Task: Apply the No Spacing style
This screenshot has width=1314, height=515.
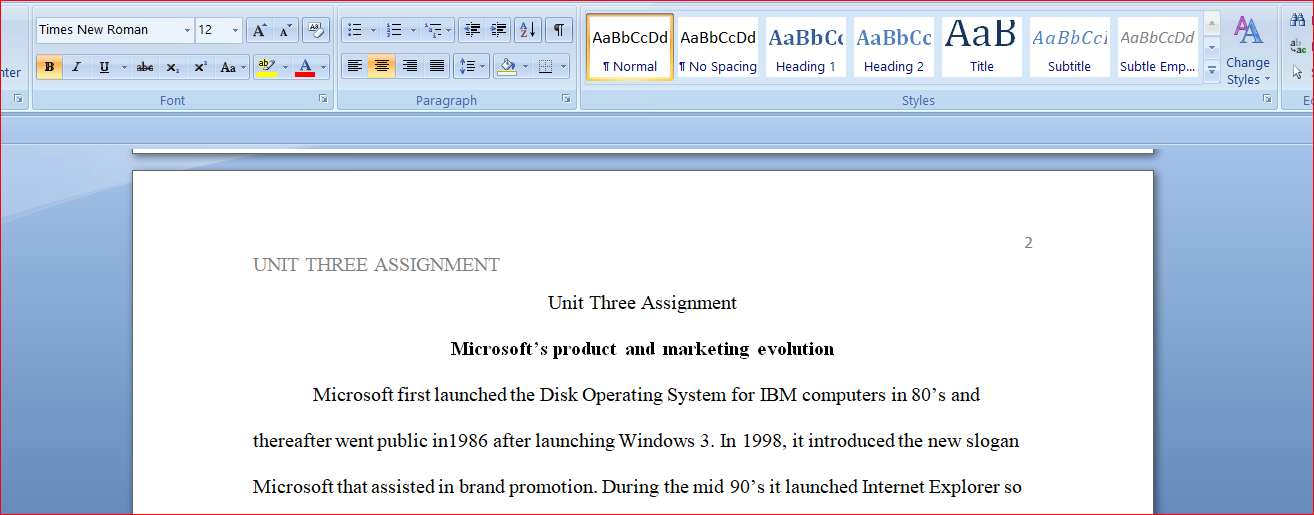Action: (x=718, y=47)
